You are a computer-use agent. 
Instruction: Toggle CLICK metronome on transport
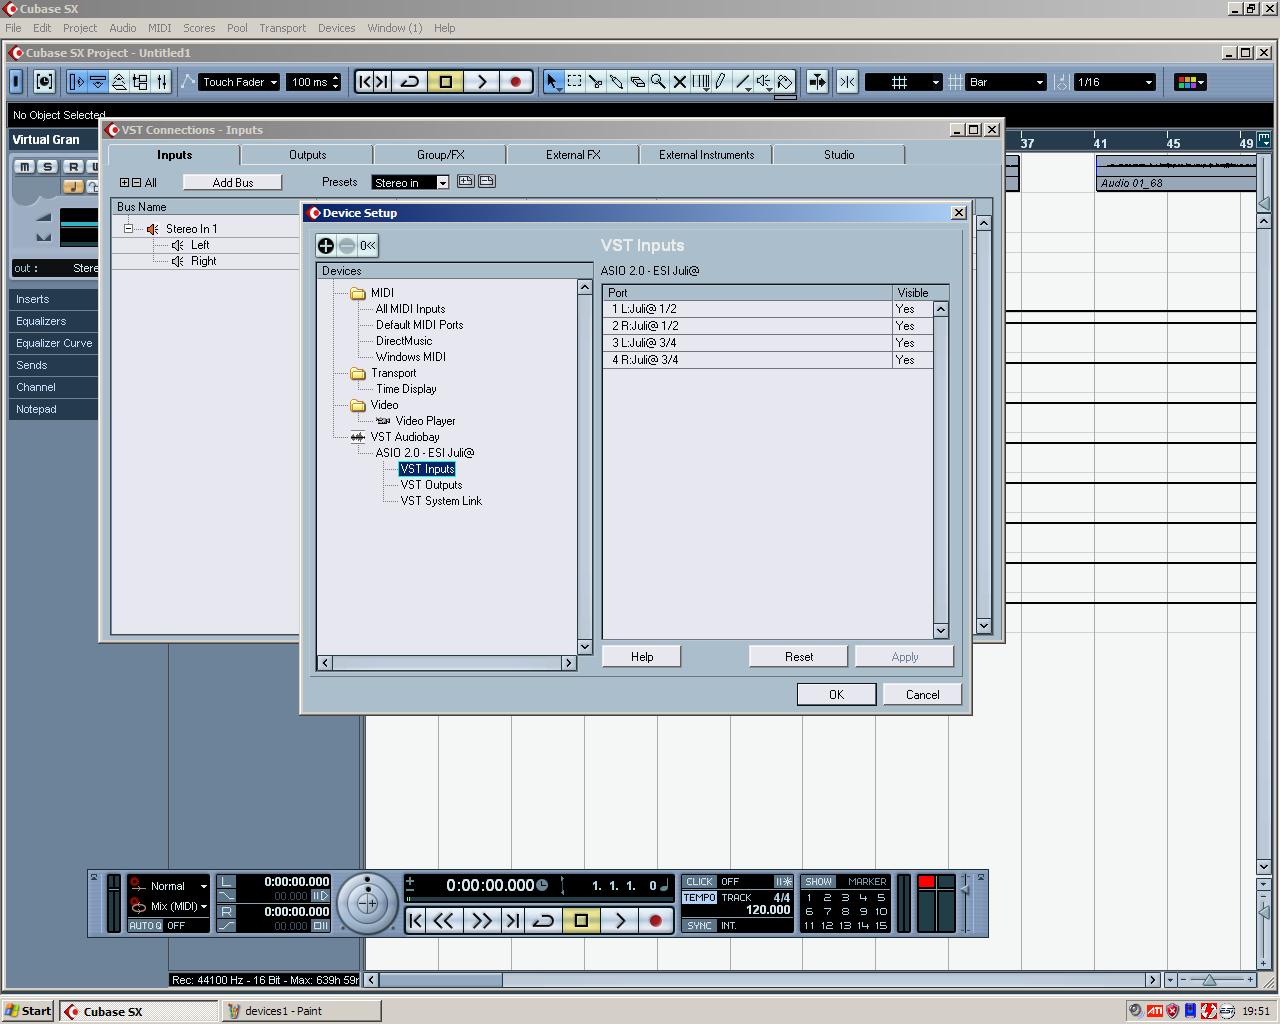tap(699, 882)
